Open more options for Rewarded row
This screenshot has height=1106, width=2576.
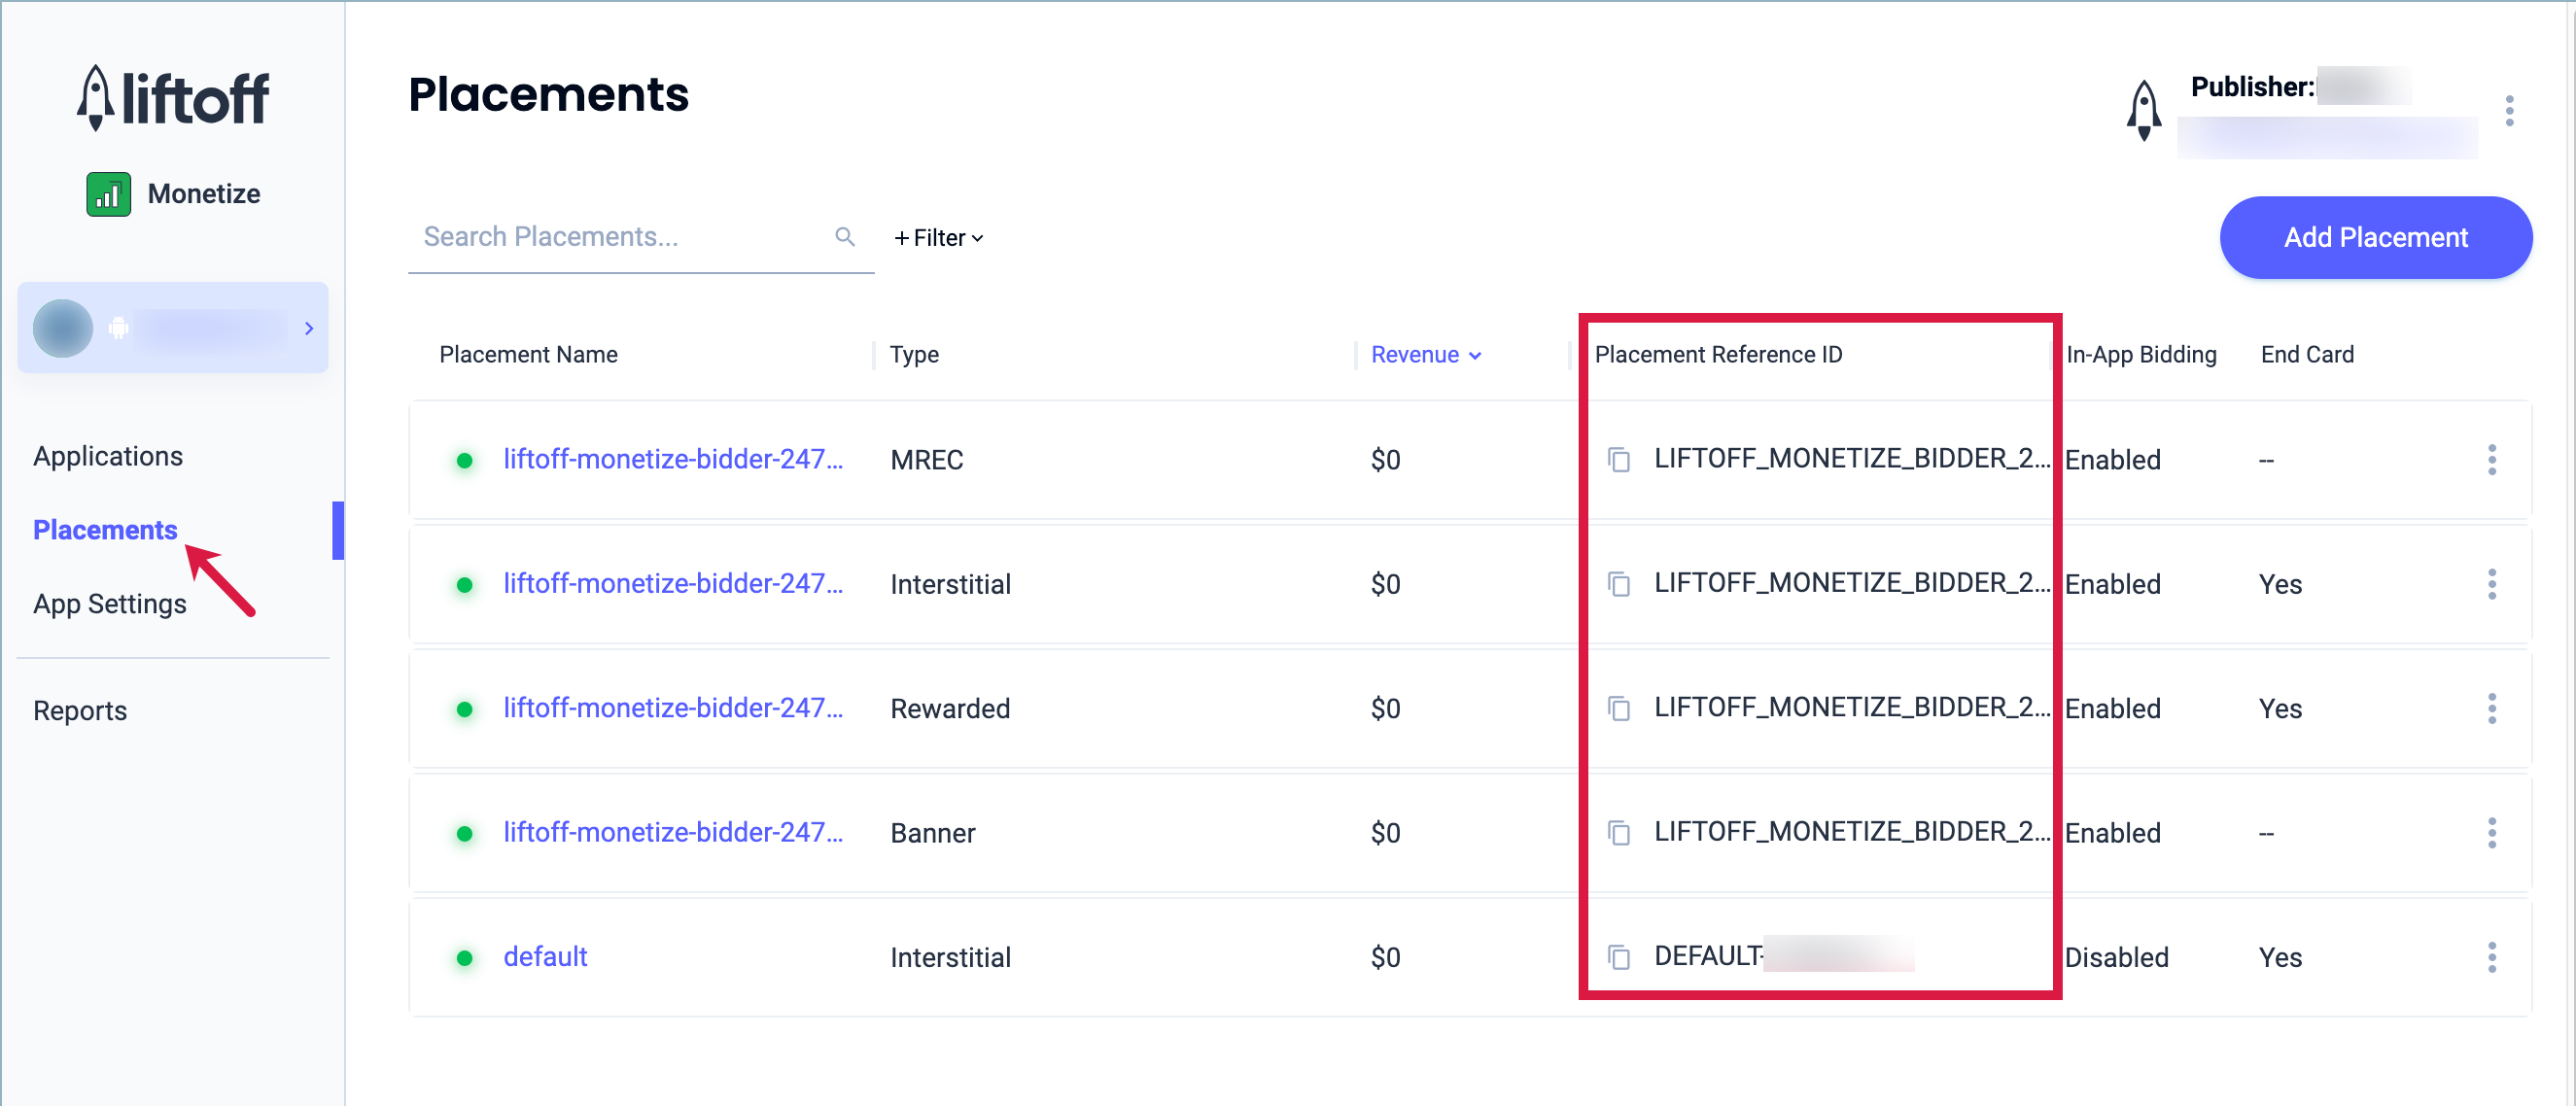coord(2491,709)
